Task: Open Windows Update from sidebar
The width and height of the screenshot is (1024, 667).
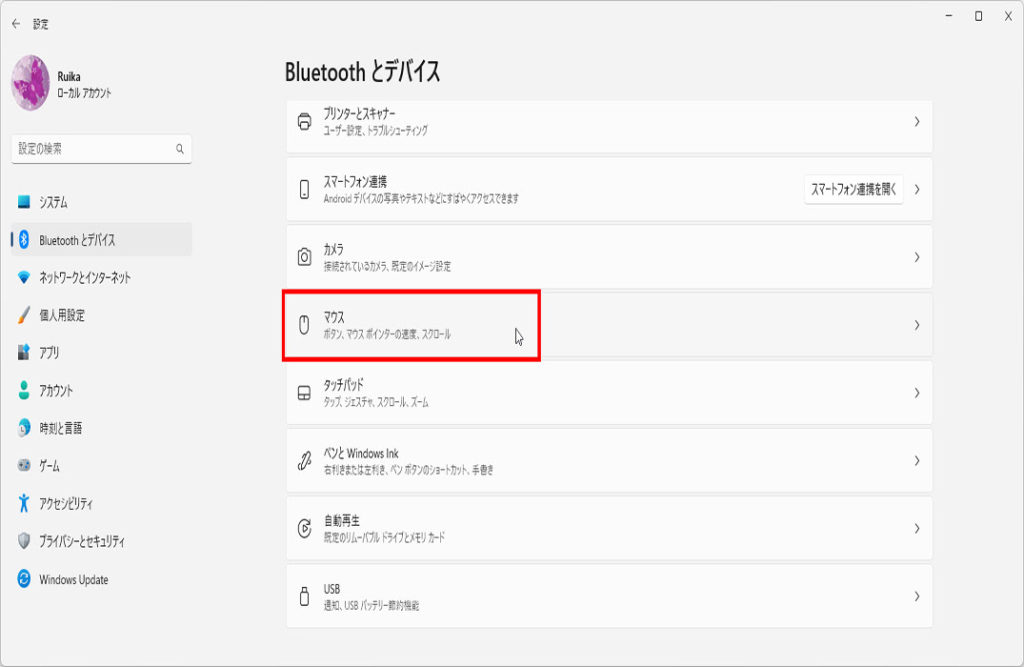Action: 73,580
